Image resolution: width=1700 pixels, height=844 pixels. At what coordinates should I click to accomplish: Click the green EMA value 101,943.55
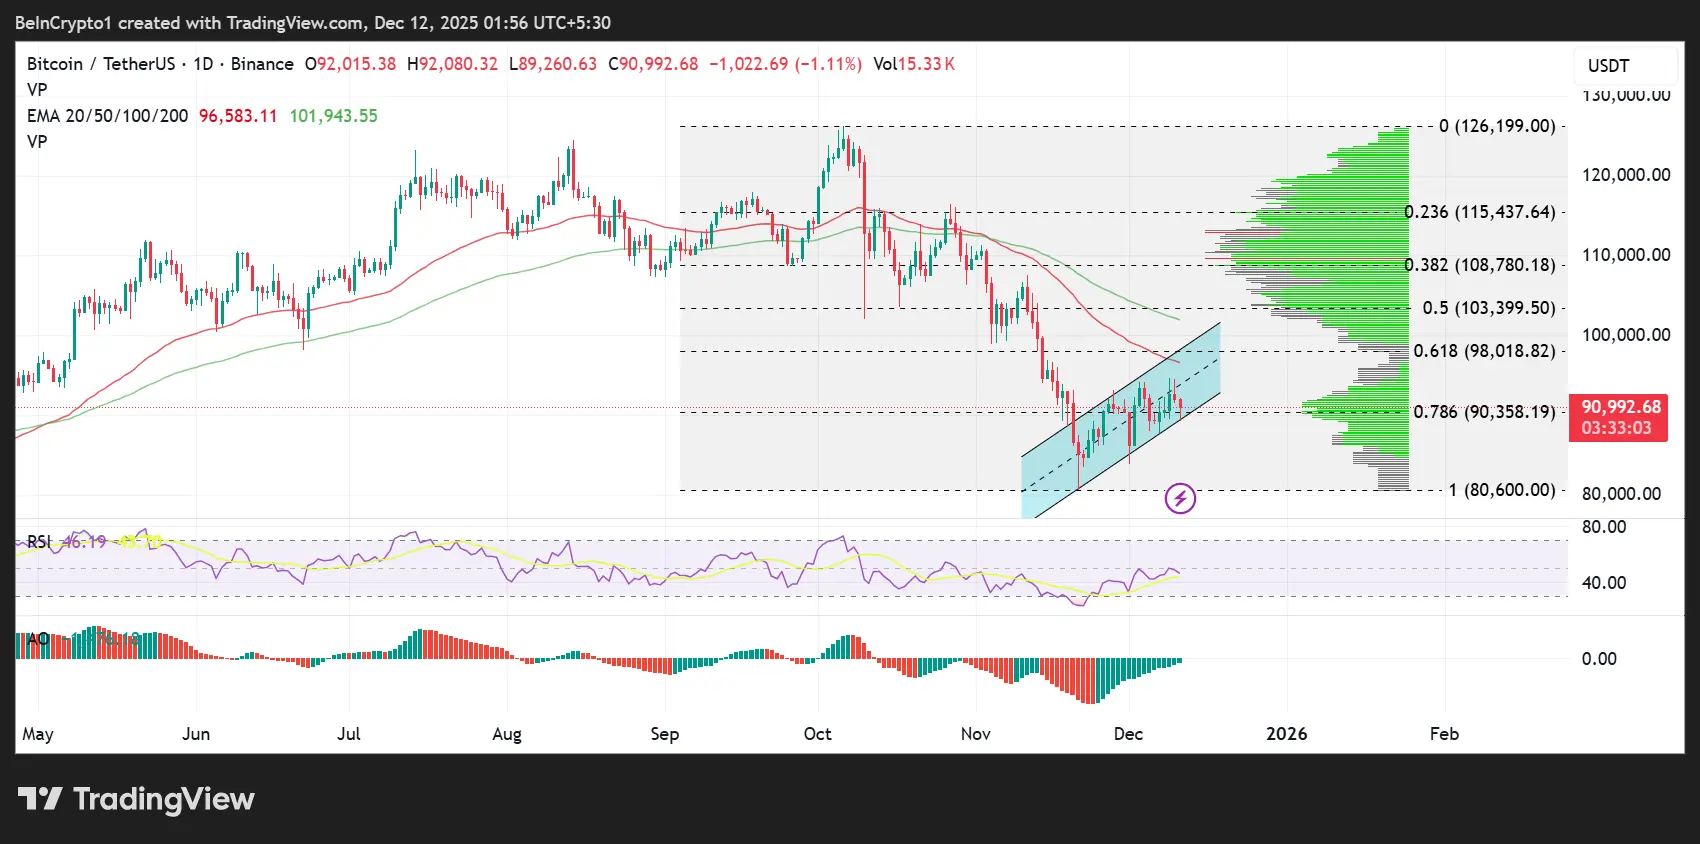(x=334, y=116)
